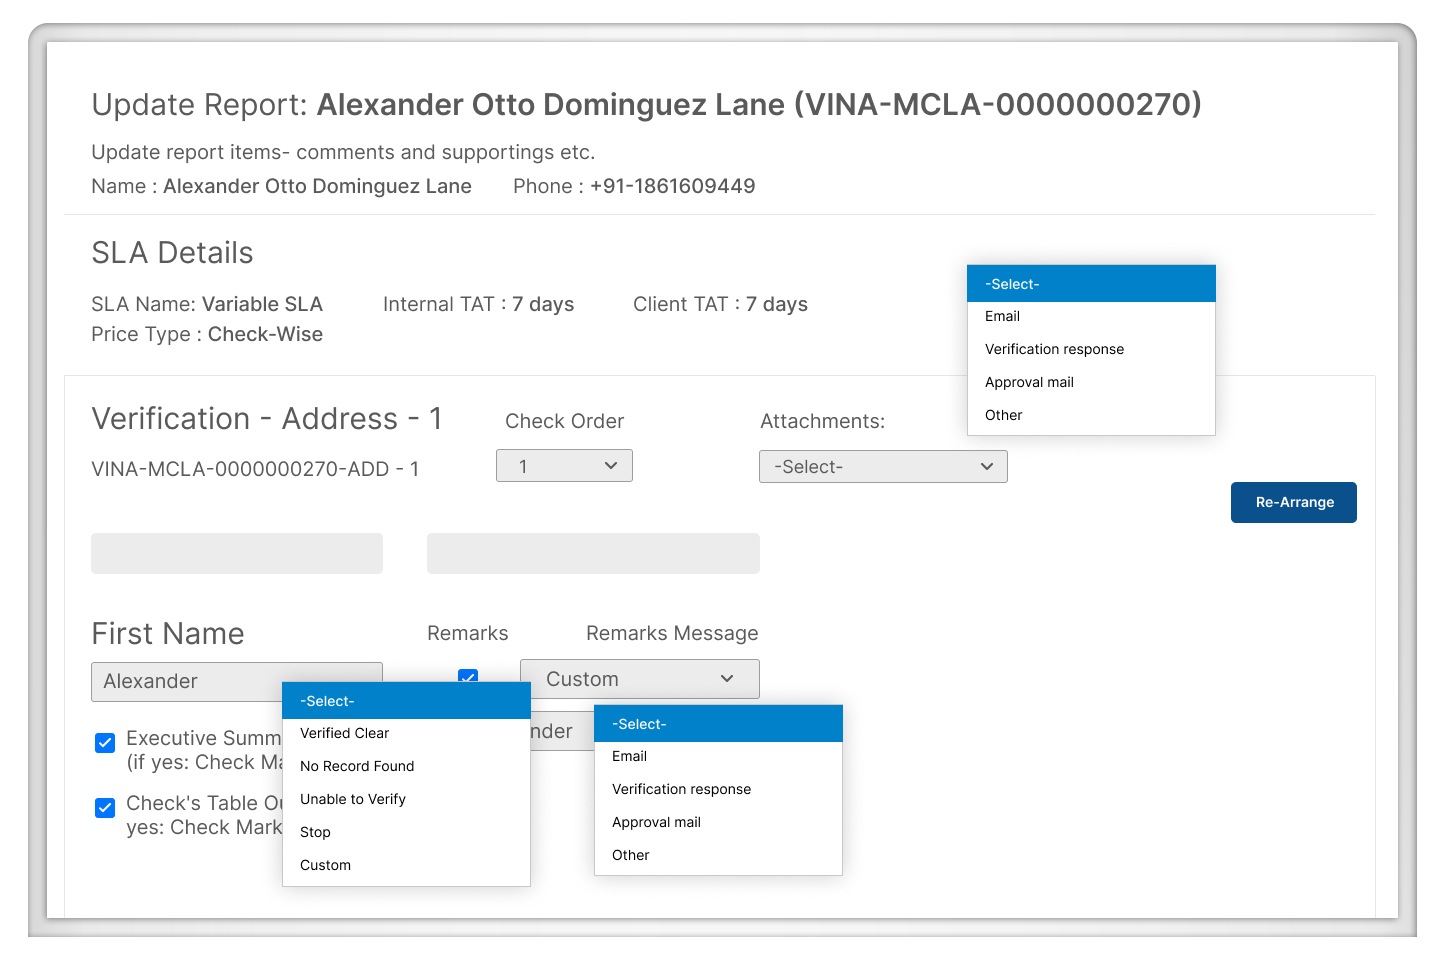This screenshot has width=1439, height=964.
Task: Open the Check Order dropdown
Action: coord(564,466)
